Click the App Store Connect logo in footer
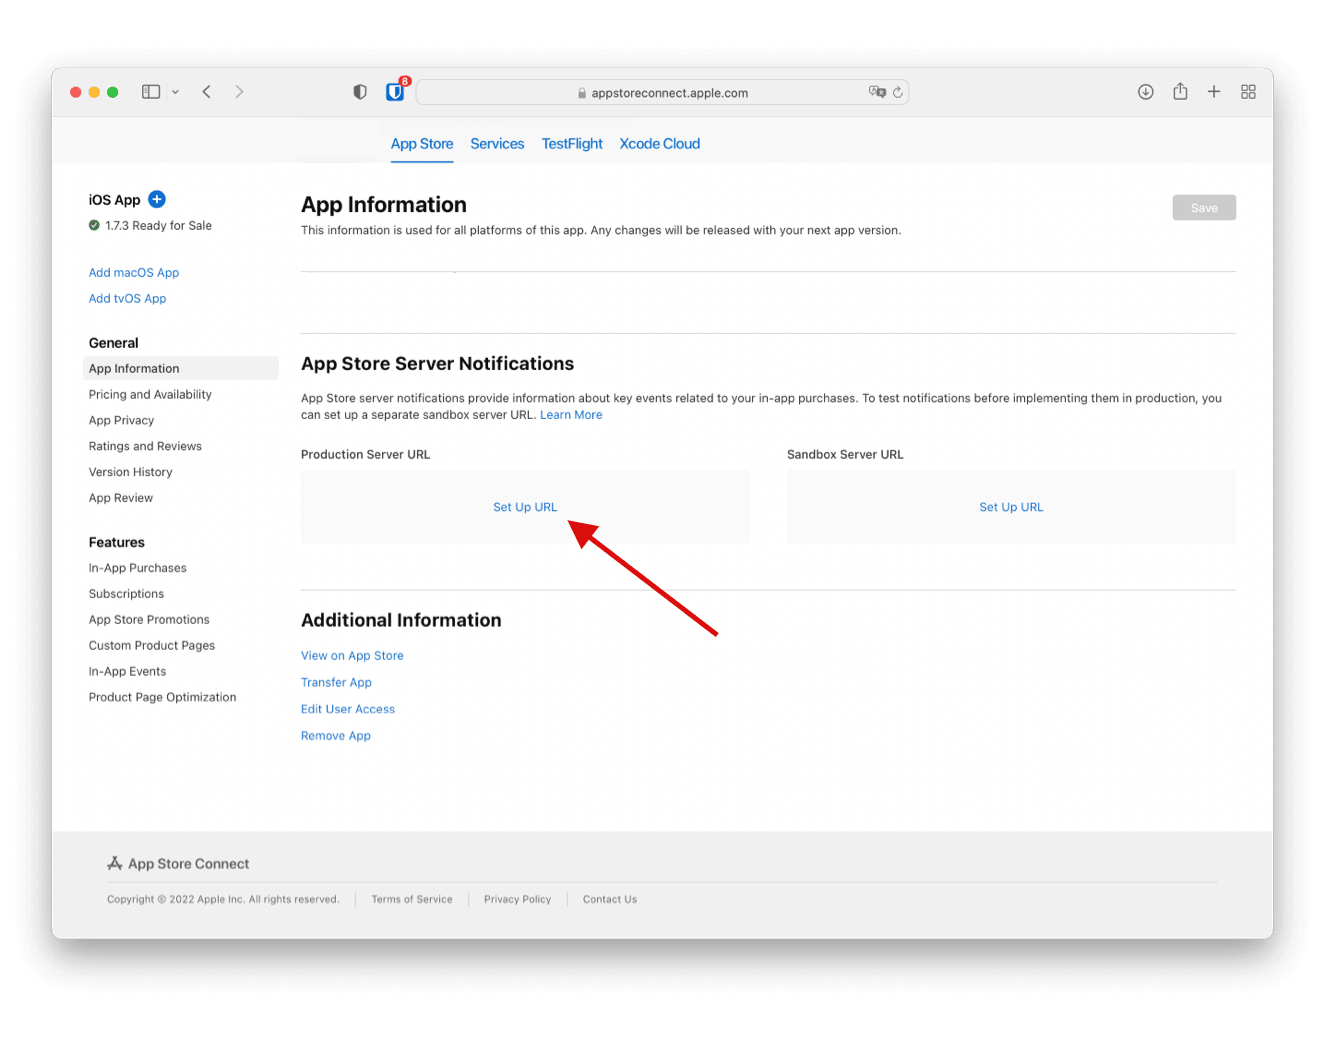Image resolution: width=1325 pixels, height=1056 pixels. coord(178,863)
